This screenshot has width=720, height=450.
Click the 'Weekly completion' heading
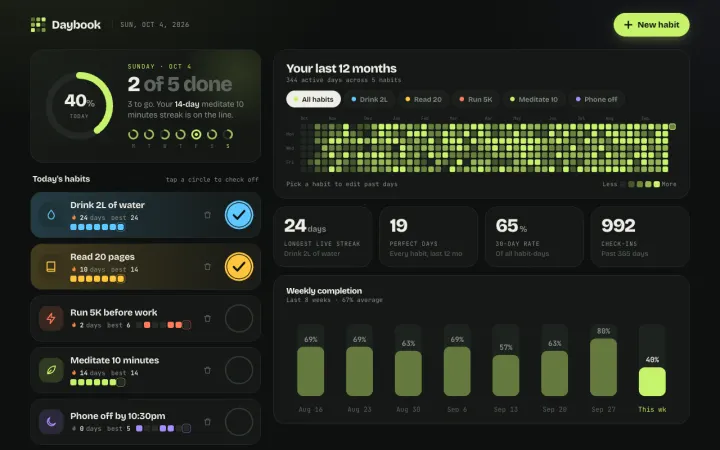pos(324,291)
